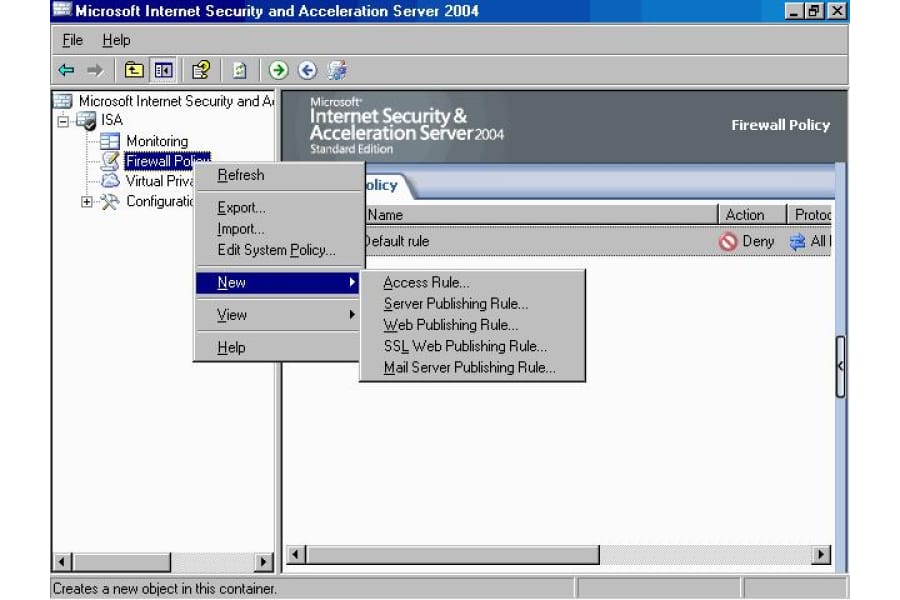Select the Configuration label in the tree

pos(160,202)
